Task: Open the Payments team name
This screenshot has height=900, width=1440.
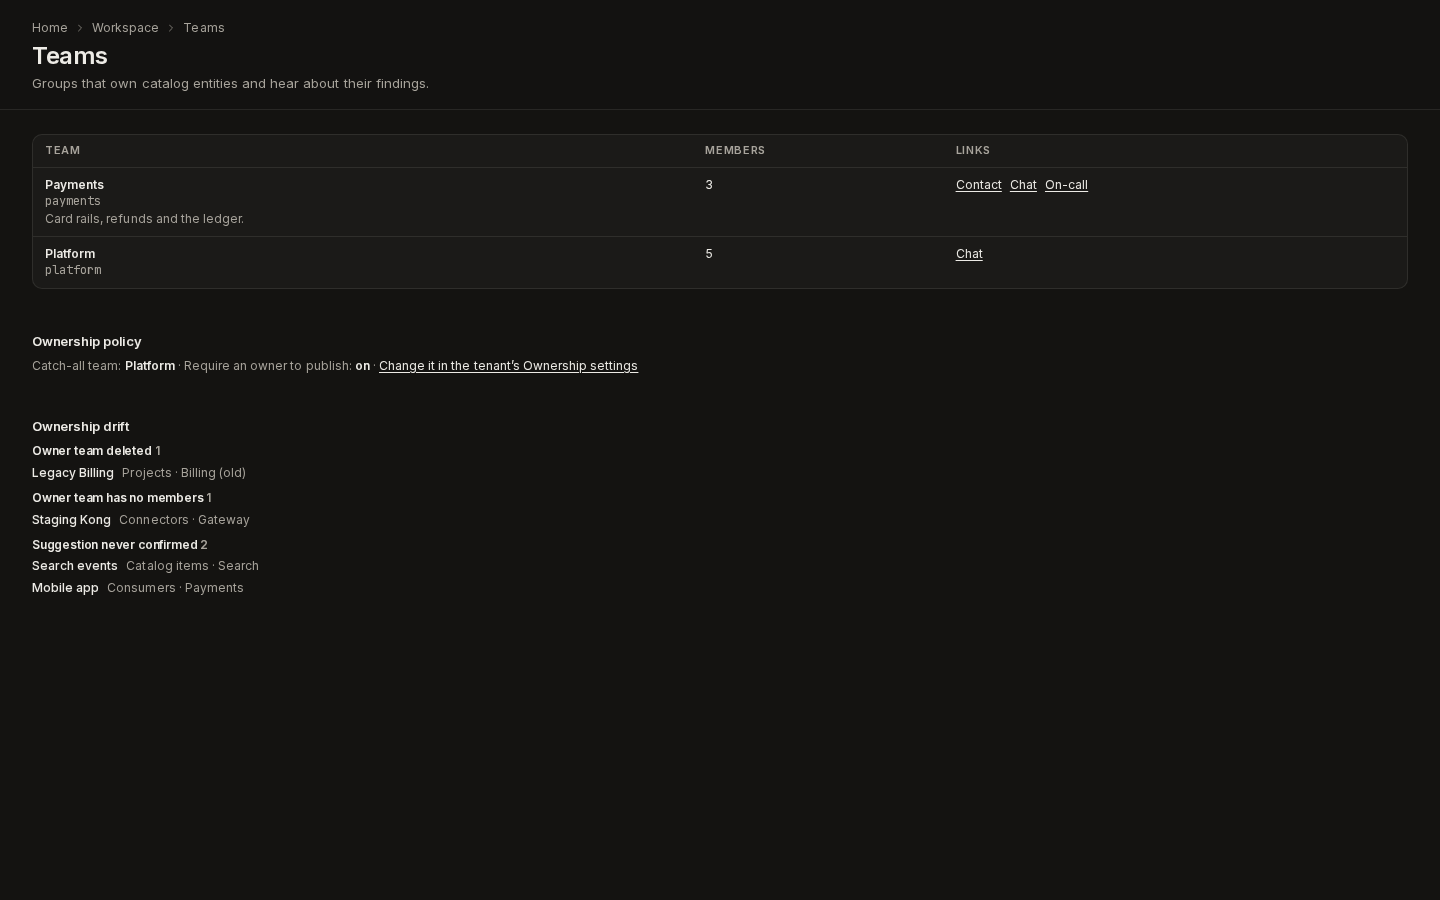Action: pyautogui.click(x=74, y=185)
